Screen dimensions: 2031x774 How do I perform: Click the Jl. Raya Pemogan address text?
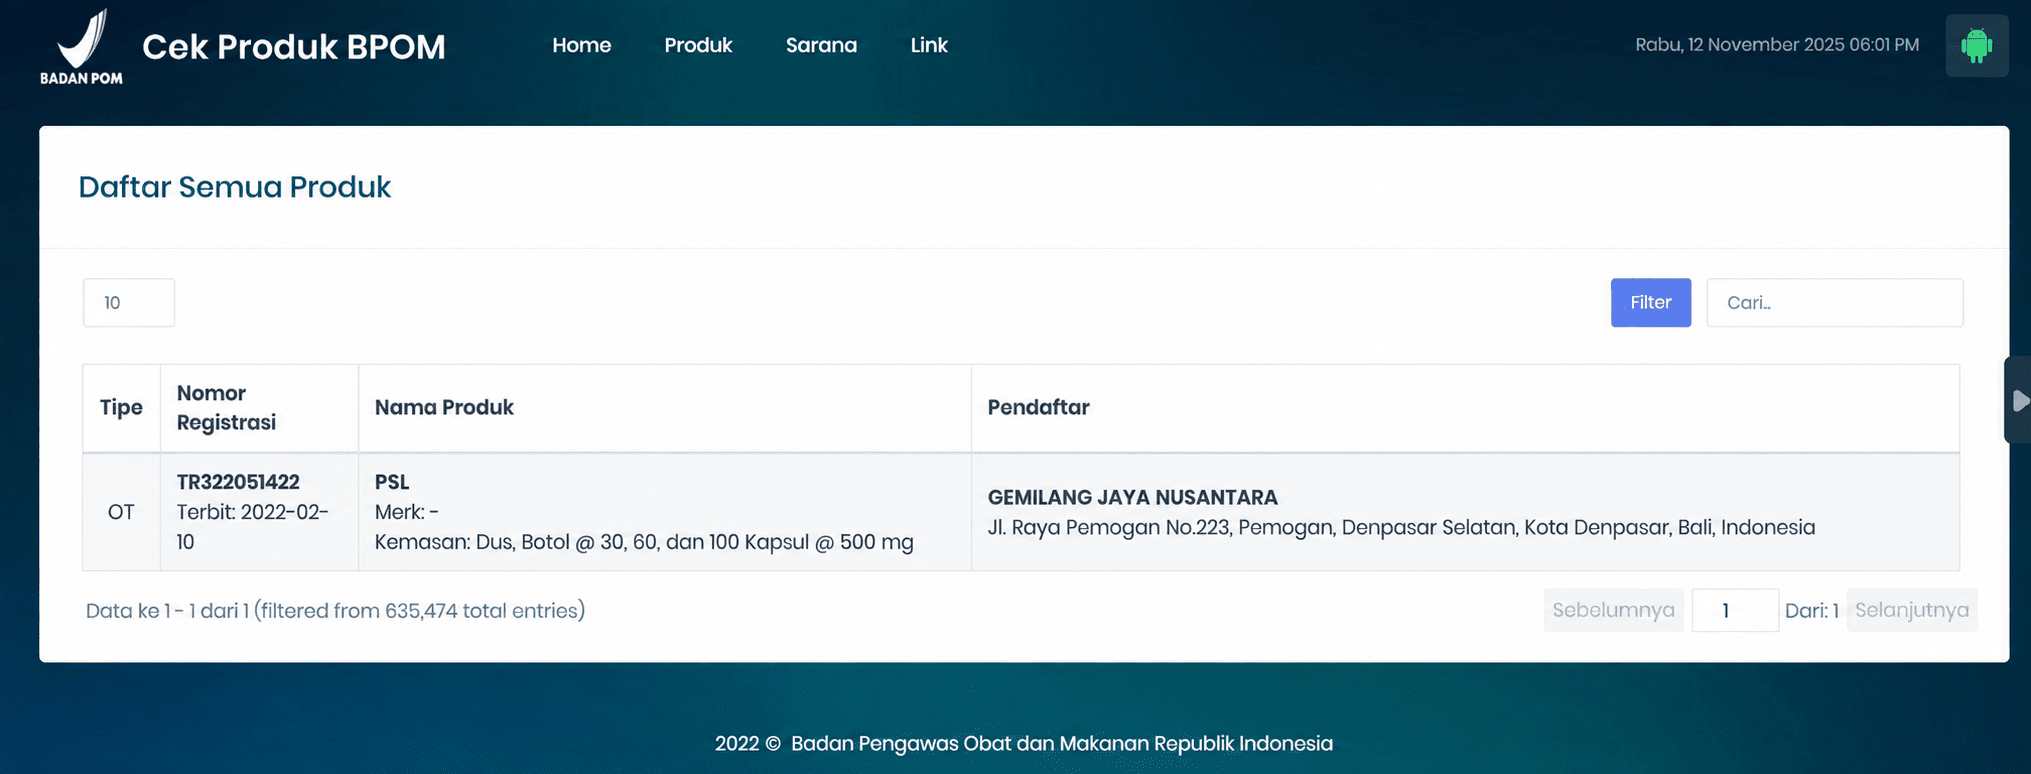1401,527
